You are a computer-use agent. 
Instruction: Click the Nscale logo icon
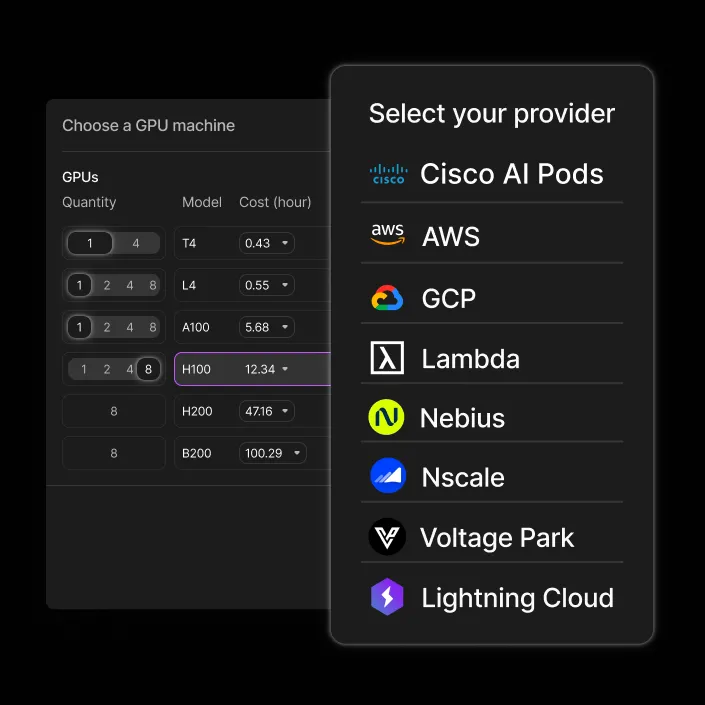click(388, 476)
